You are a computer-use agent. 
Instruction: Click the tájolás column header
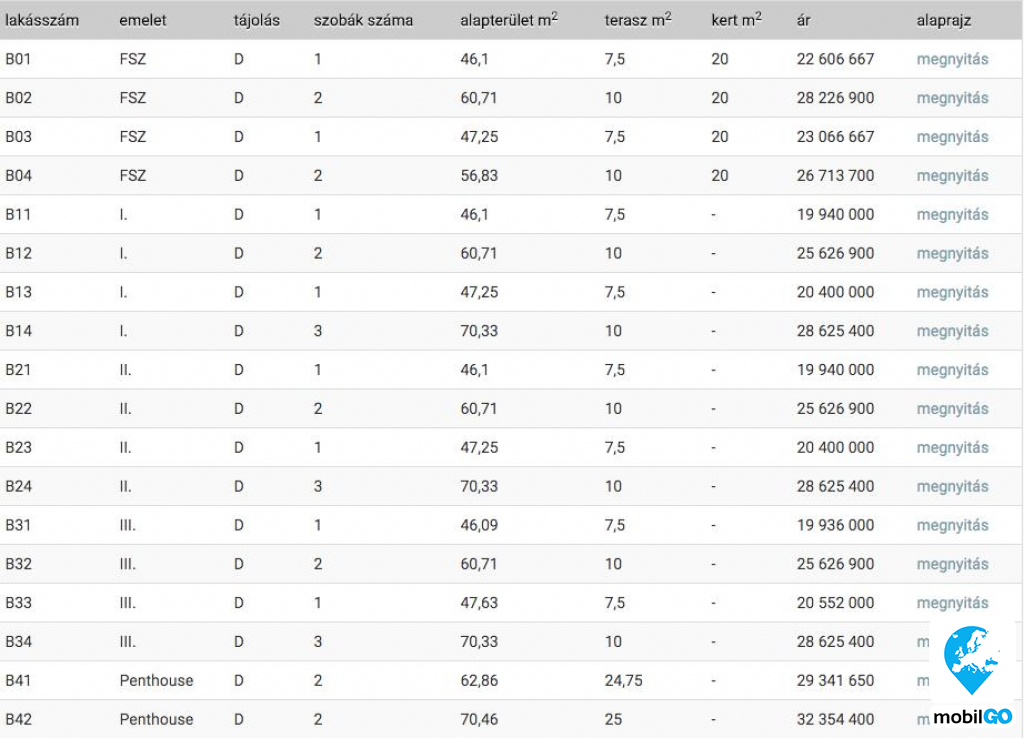(257, 20)
